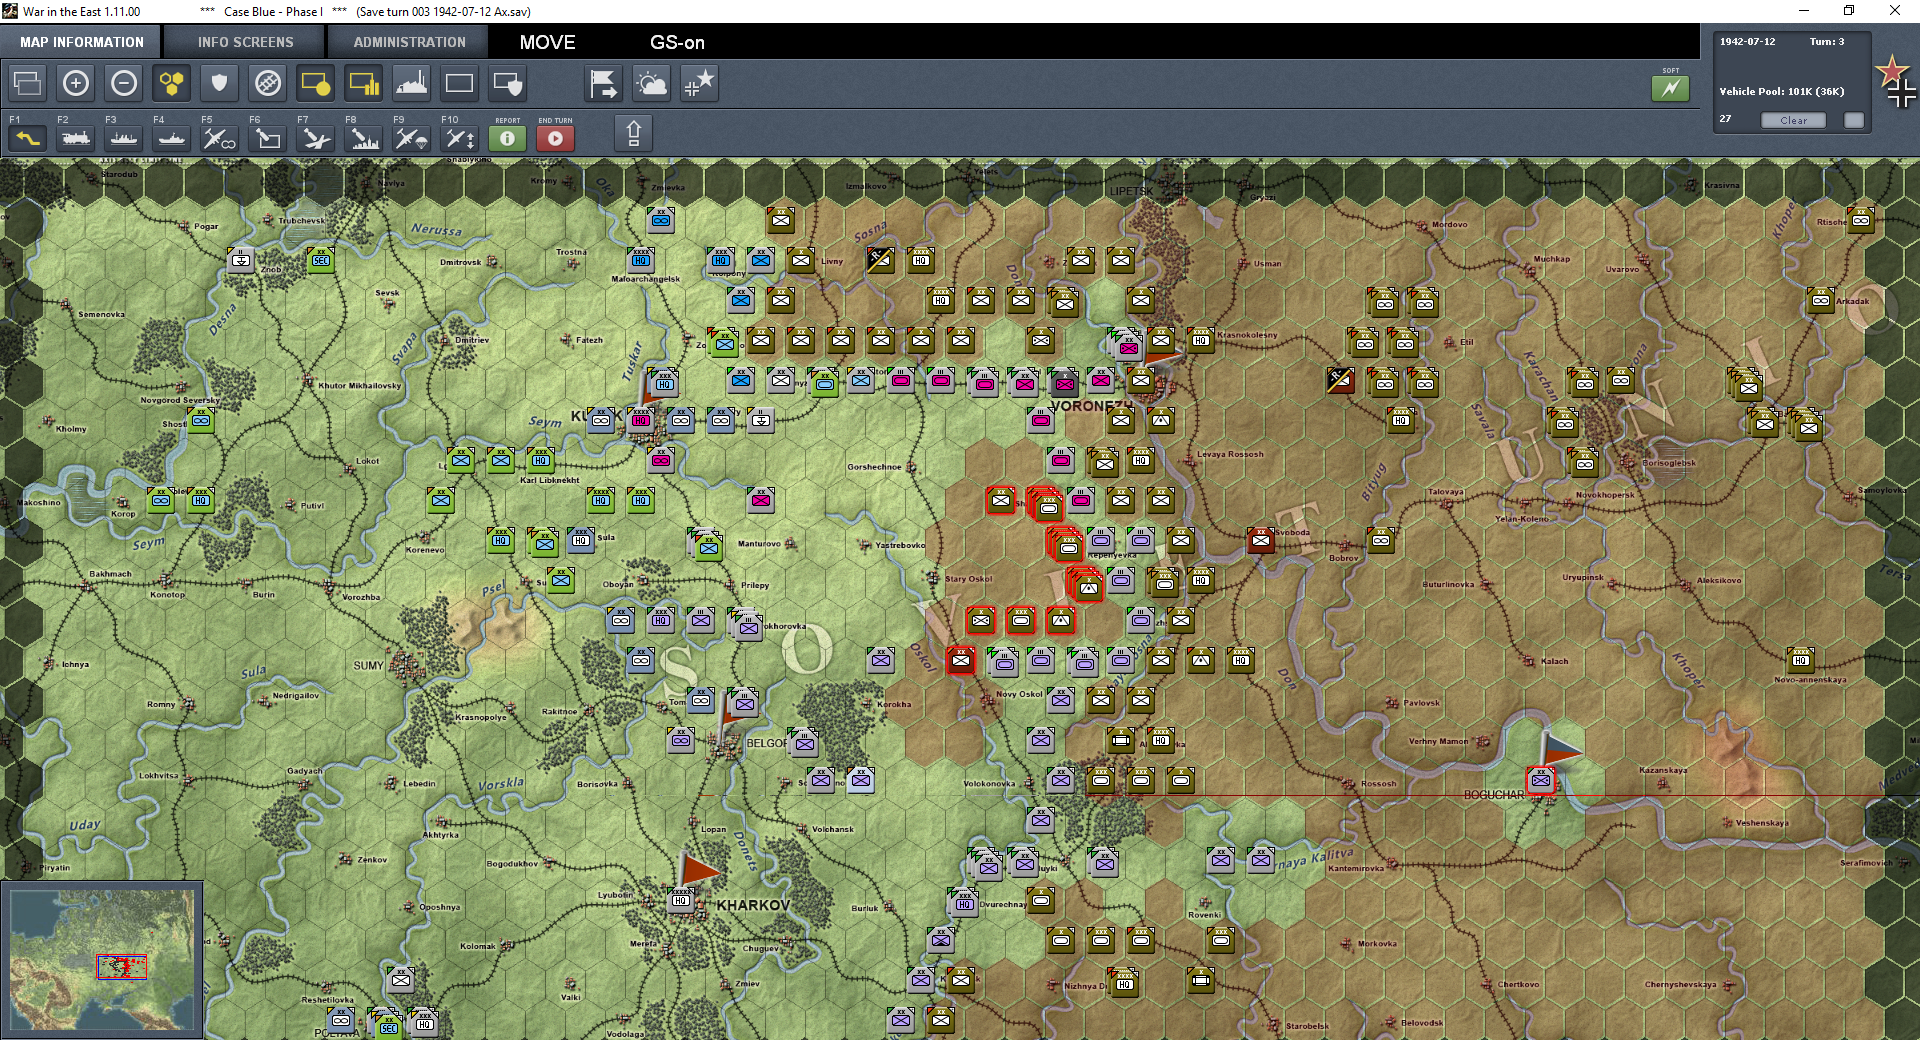This screenshot has height=1040, width=1920.
Task: Click the red flag at Belgorod
Action: point(734,712)
